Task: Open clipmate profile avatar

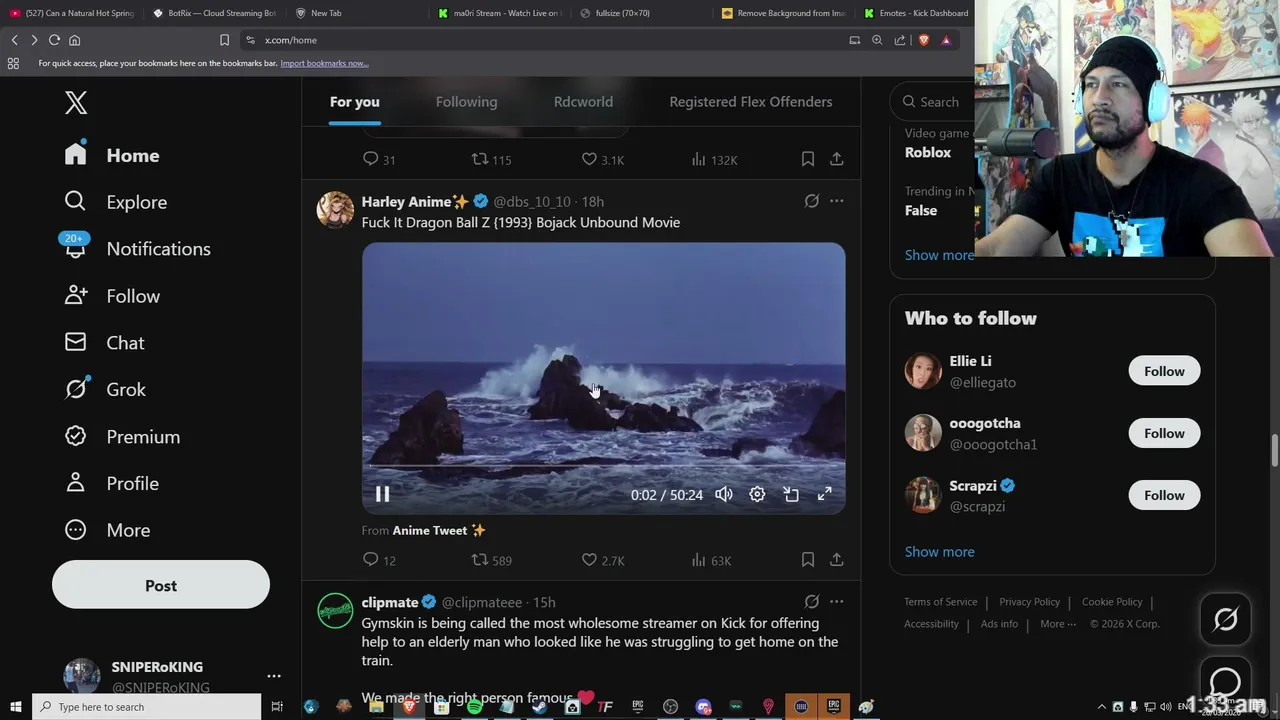Action: (x=335, y=611)
